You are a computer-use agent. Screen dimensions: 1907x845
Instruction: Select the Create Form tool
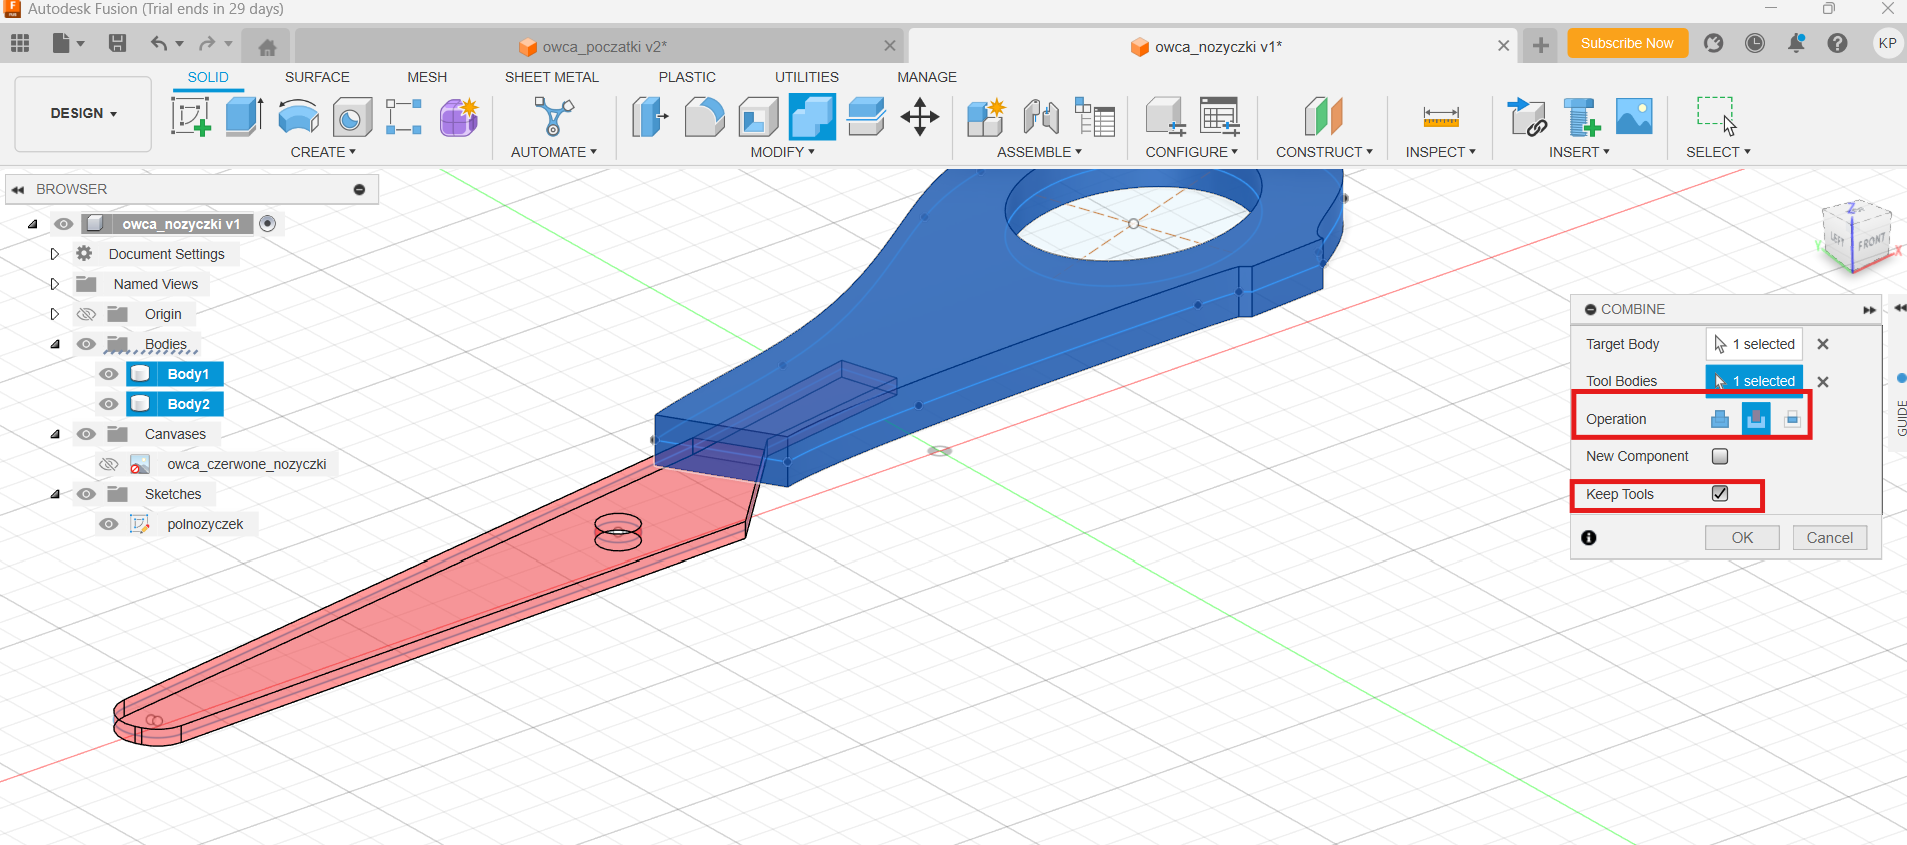(x=459, y=117)
